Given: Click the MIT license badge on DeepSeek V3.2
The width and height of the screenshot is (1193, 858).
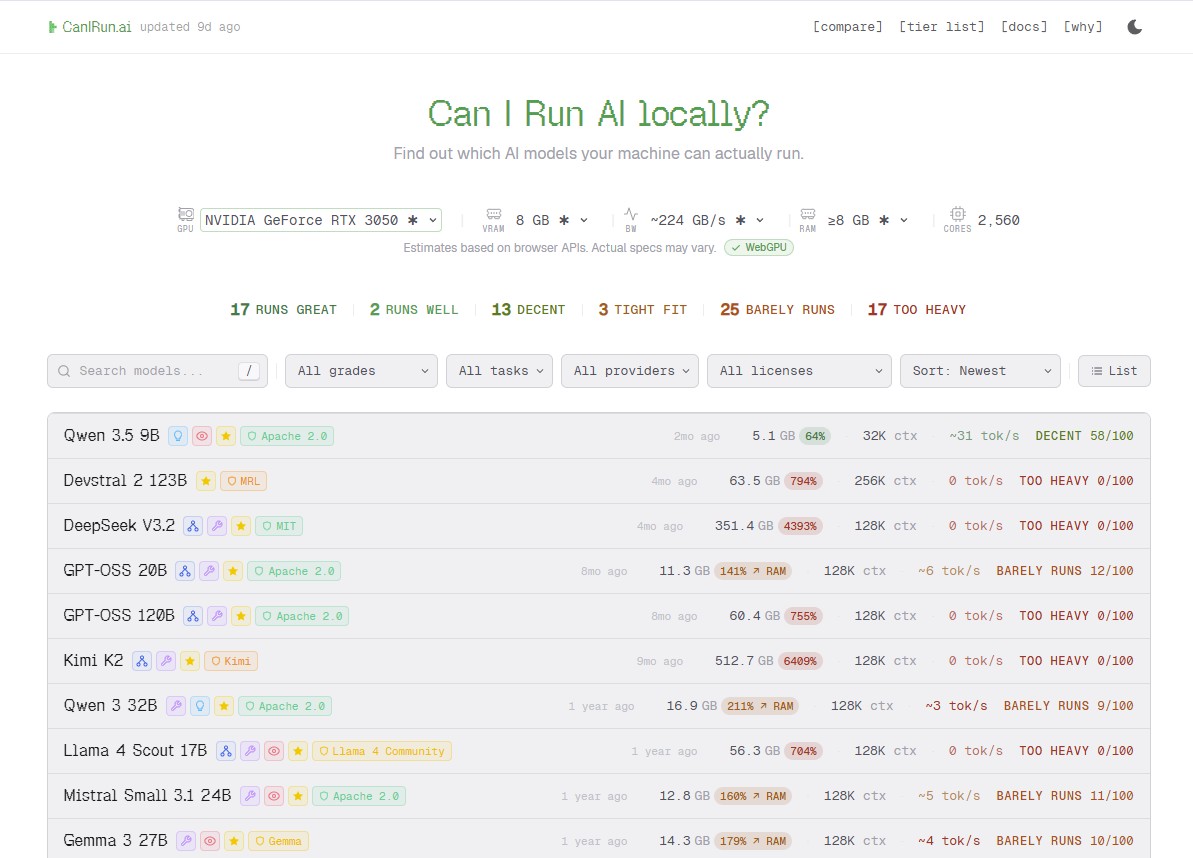Looking at the screenshot, I should (x=278, y=525).
